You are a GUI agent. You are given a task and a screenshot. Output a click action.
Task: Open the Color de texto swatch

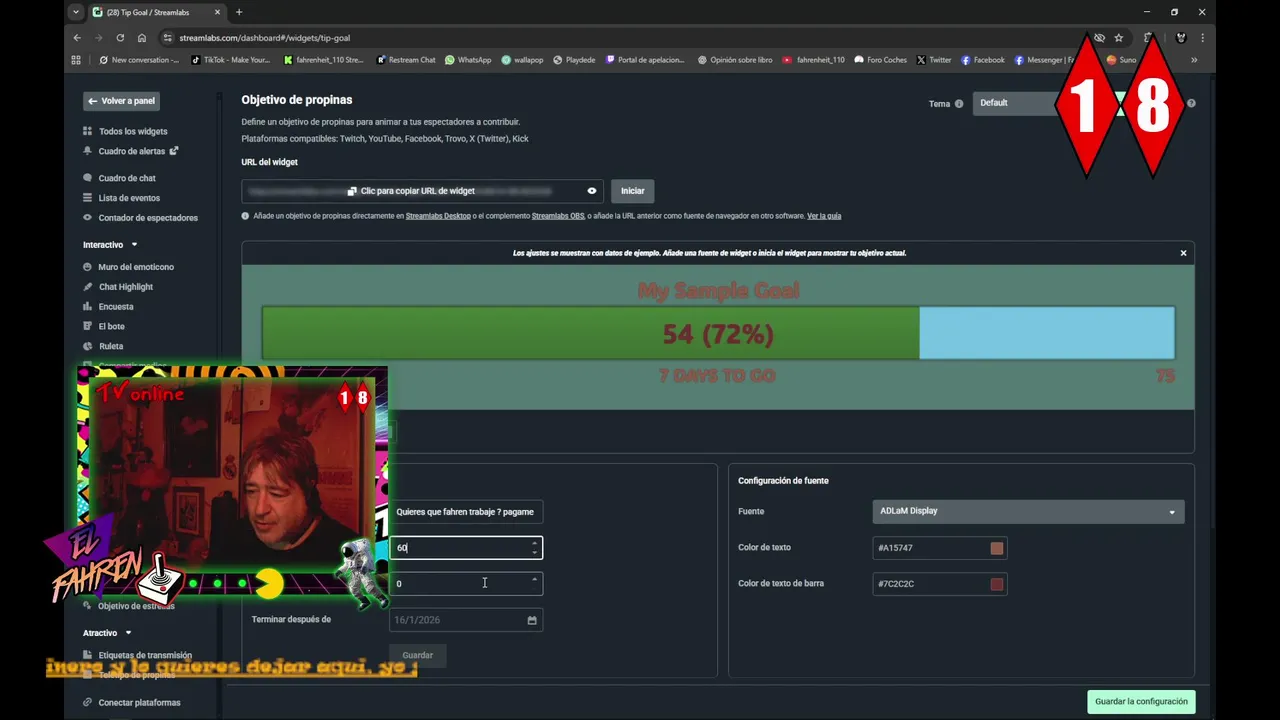997,548
